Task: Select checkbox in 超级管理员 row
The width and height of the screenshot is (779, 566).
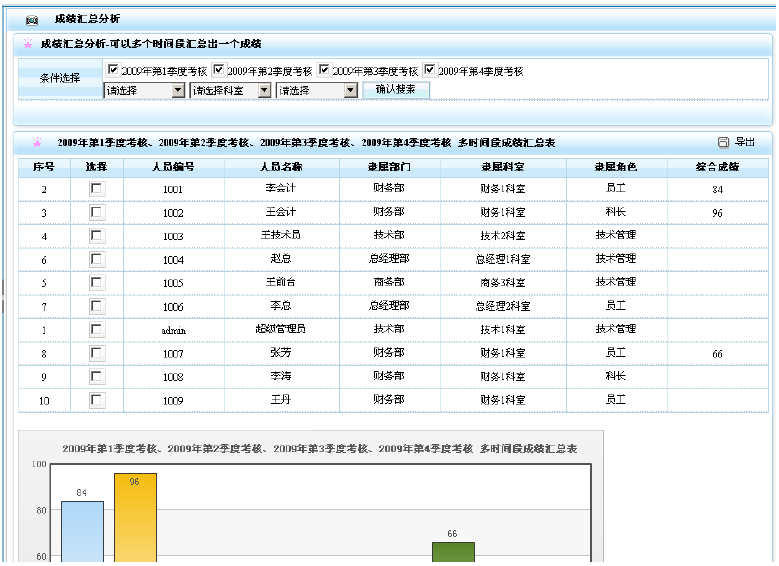Action: click(96, 329)
